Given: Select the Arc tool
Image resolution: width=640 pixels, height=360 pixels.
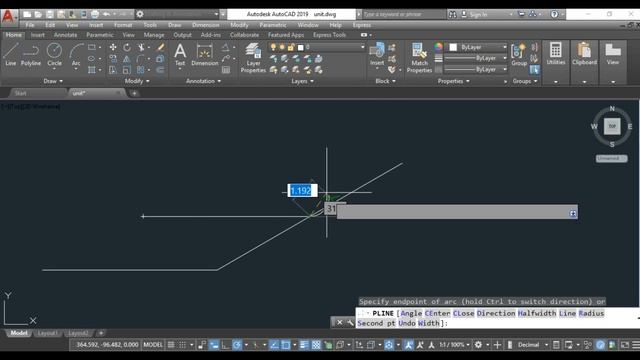Looking at the screenshot, I should pyautogui.click(x=76, y=55).
